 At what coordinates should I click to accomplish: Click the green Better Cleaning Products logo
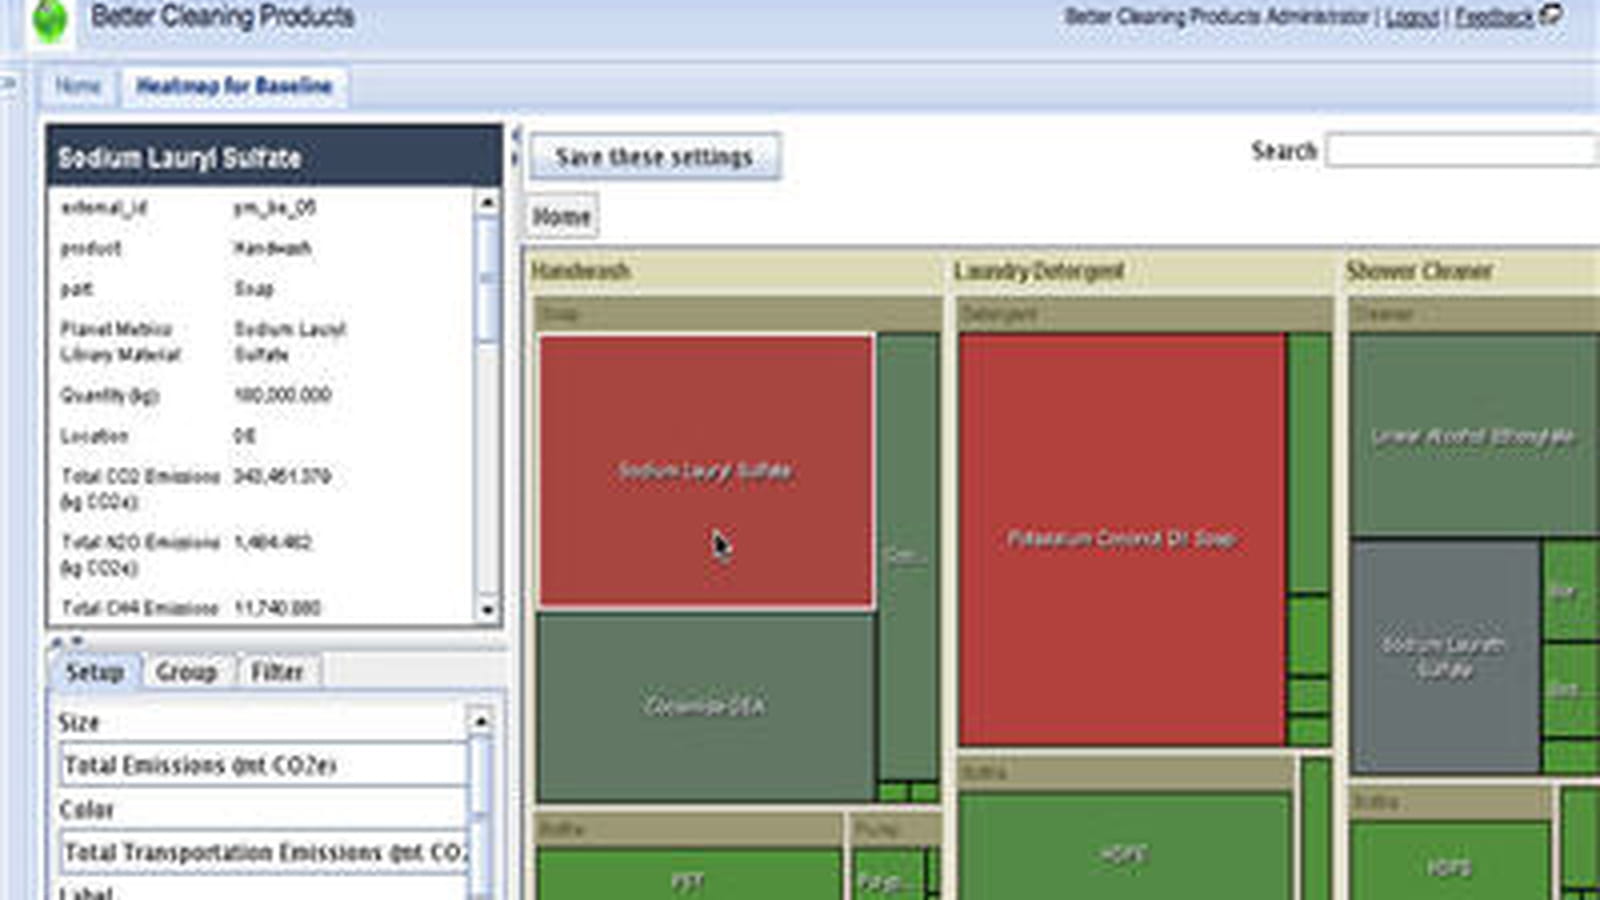[49, 19]
